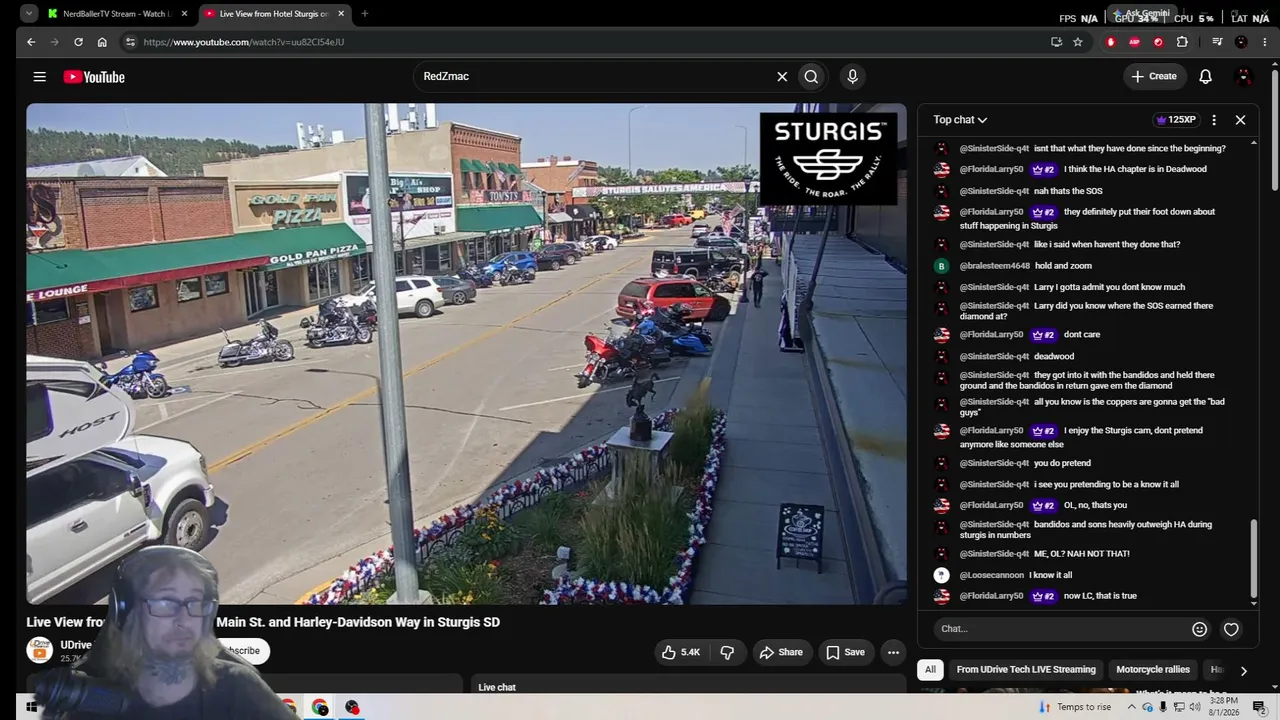Bookmark this page with the star
The width and height of the screenshot is (1280, 720).
(1078, 42)
